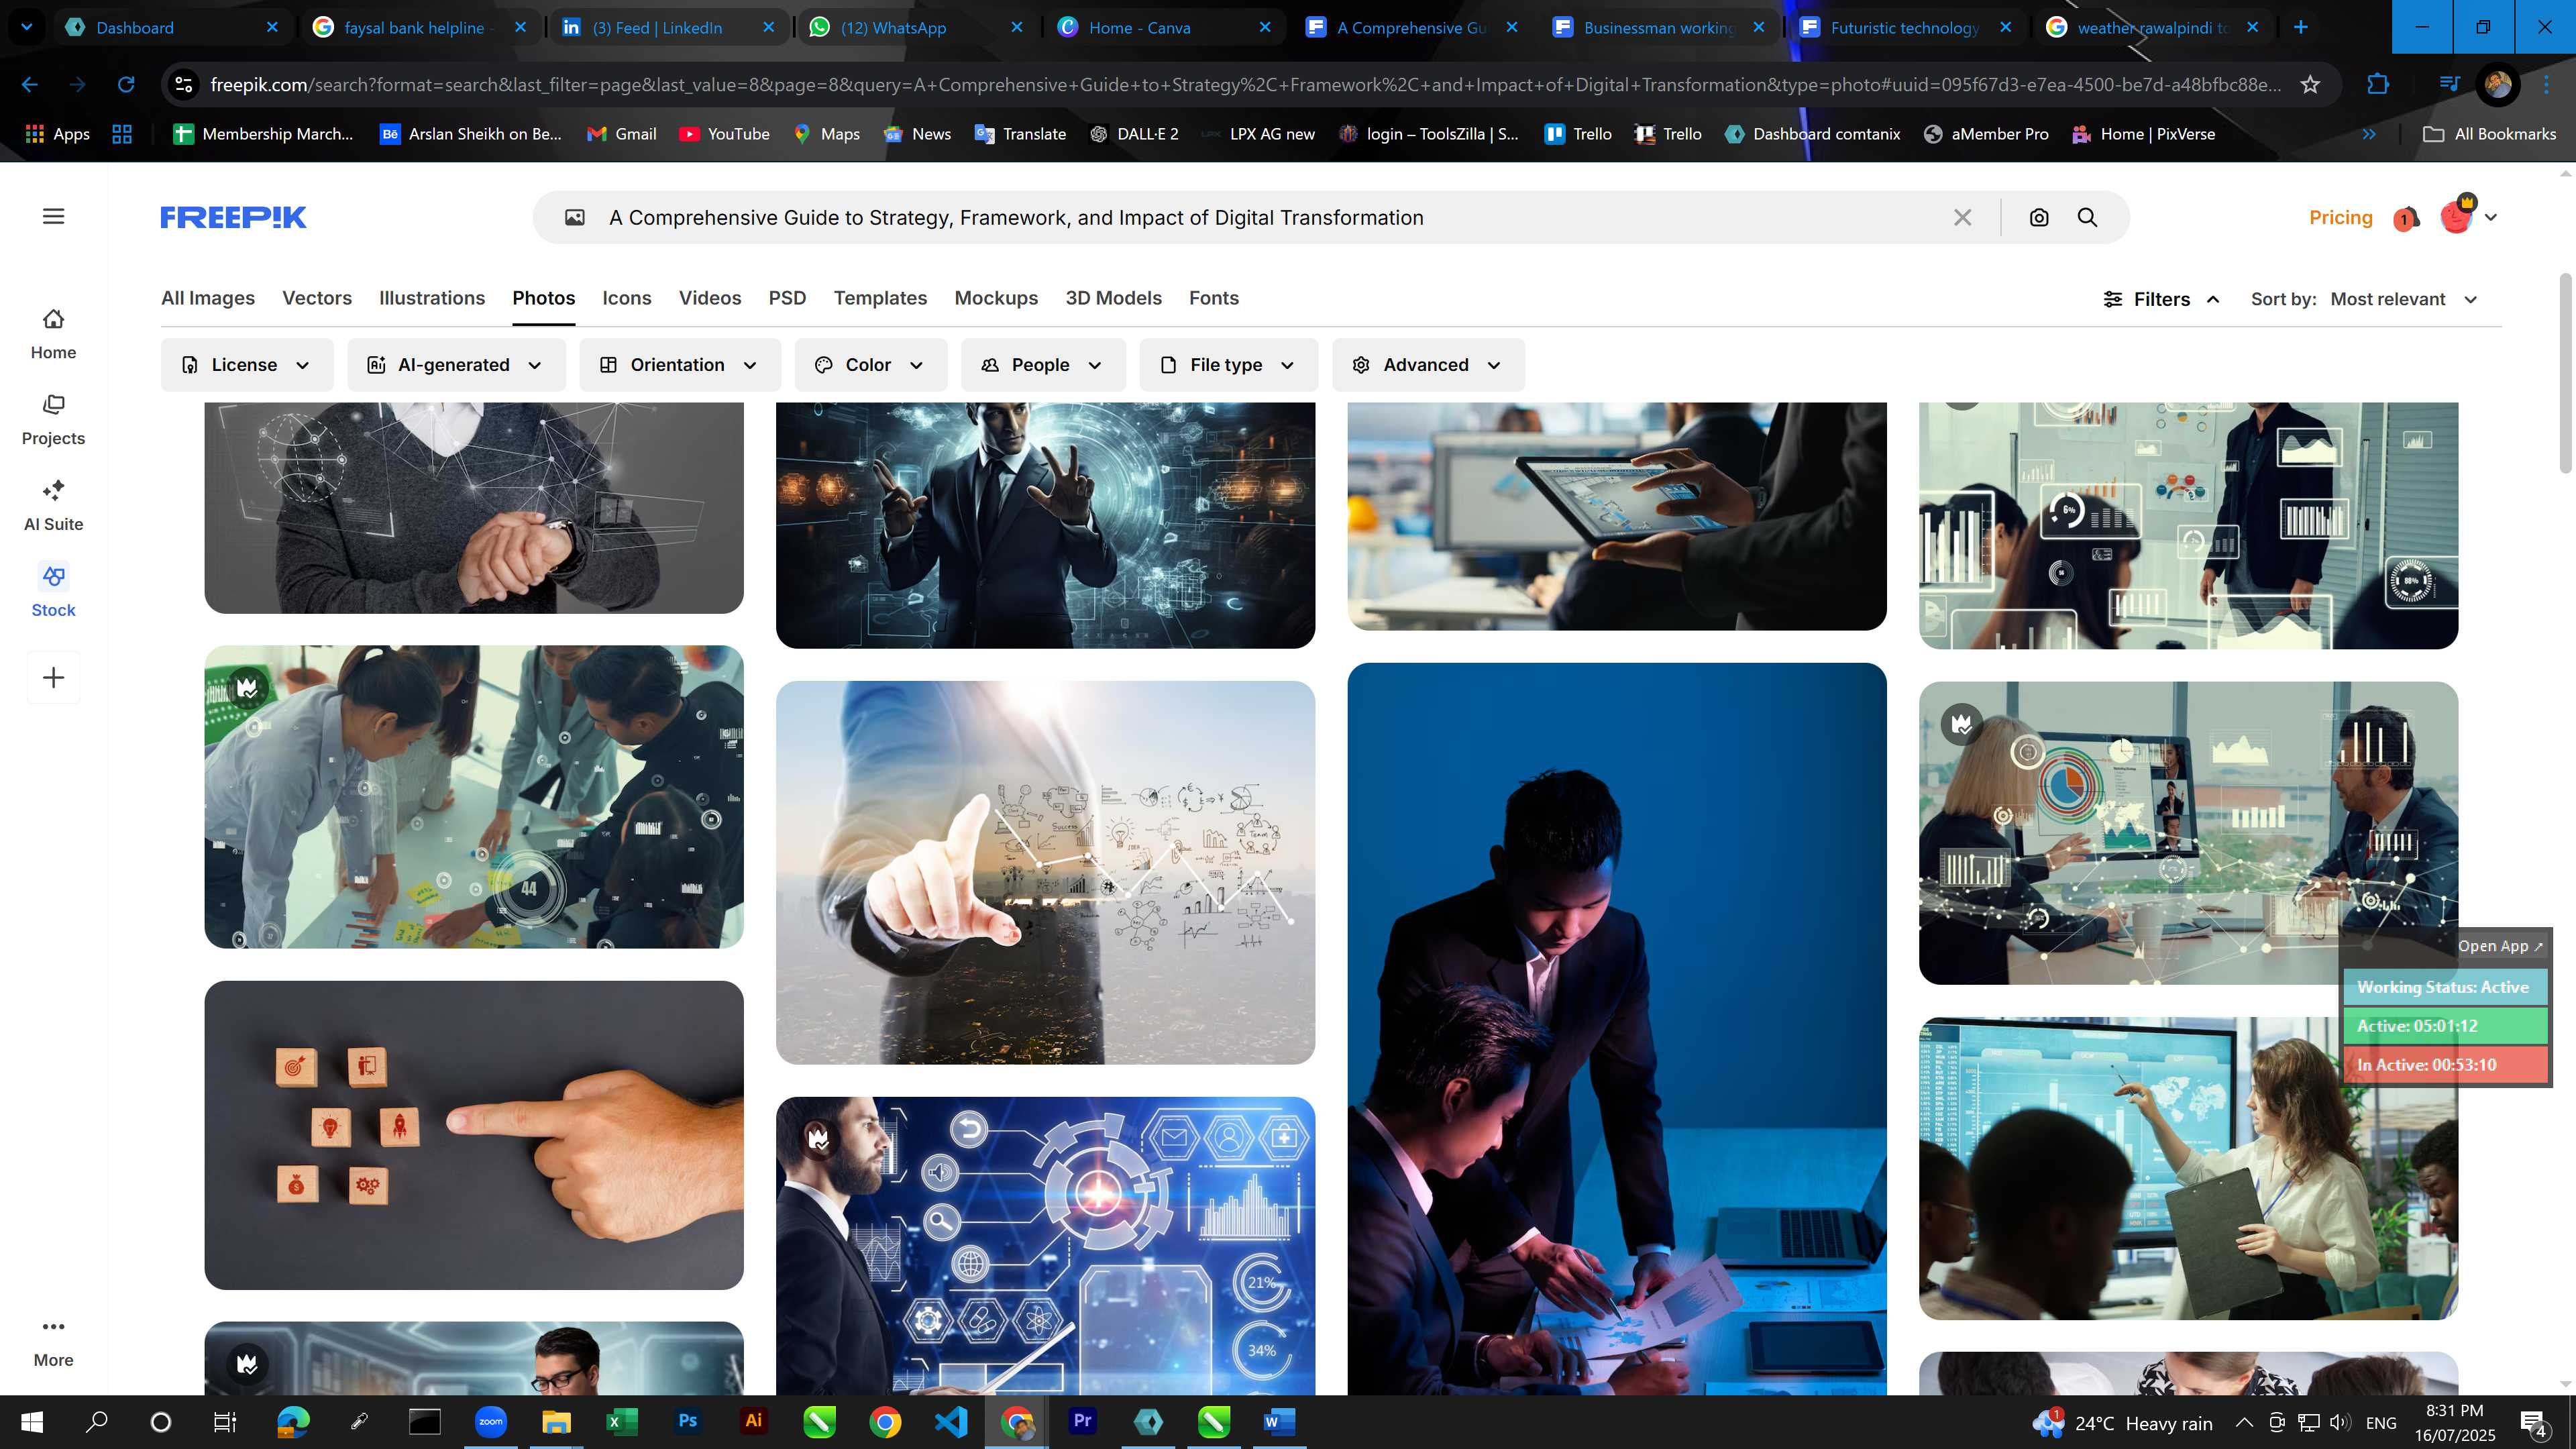The width and height of the screenshot is (2576, 1449).
Task: Open Projects in the sidebar
Action: [53, 420]
